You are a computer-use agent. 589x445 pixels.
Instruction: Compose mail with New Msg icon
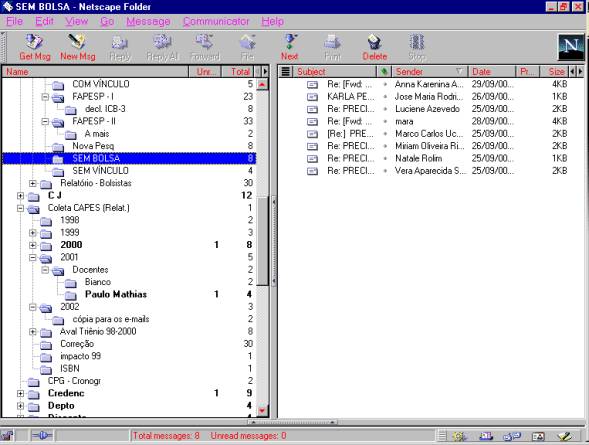tap(77, 47)
